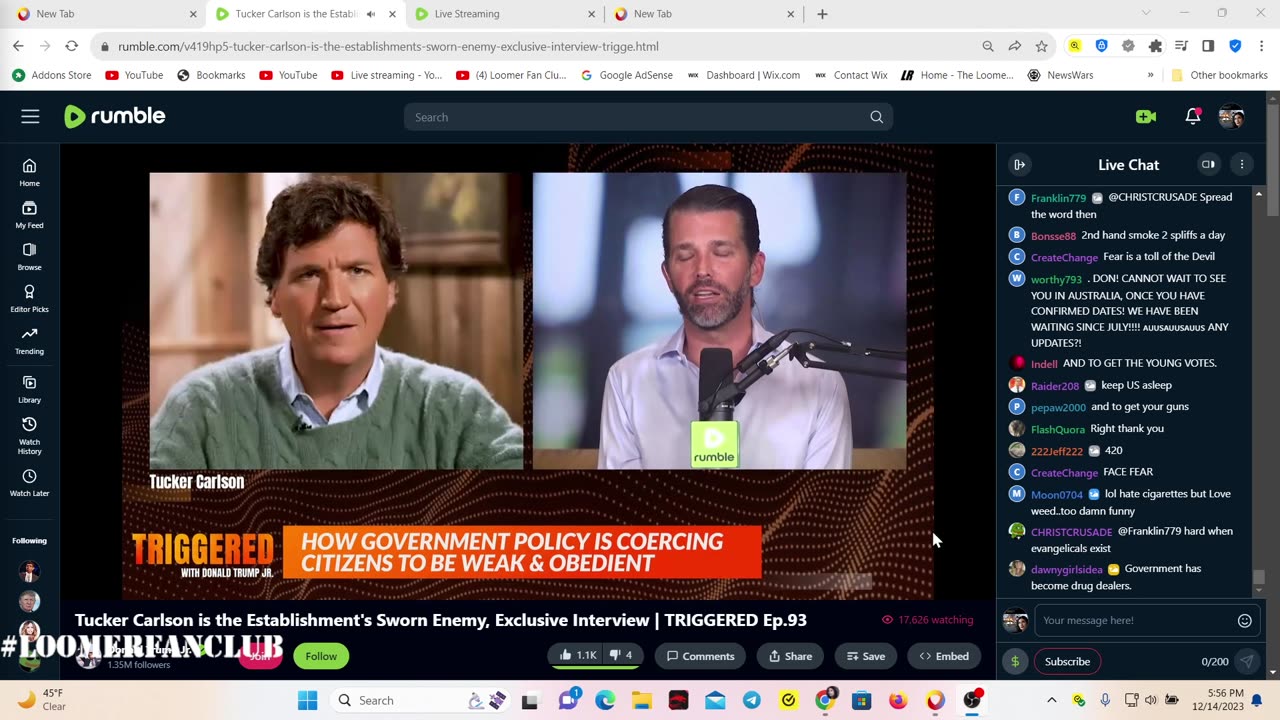Open the Dashboard | Wix.com bookmark
The image size is (1280, 720).
743,75
